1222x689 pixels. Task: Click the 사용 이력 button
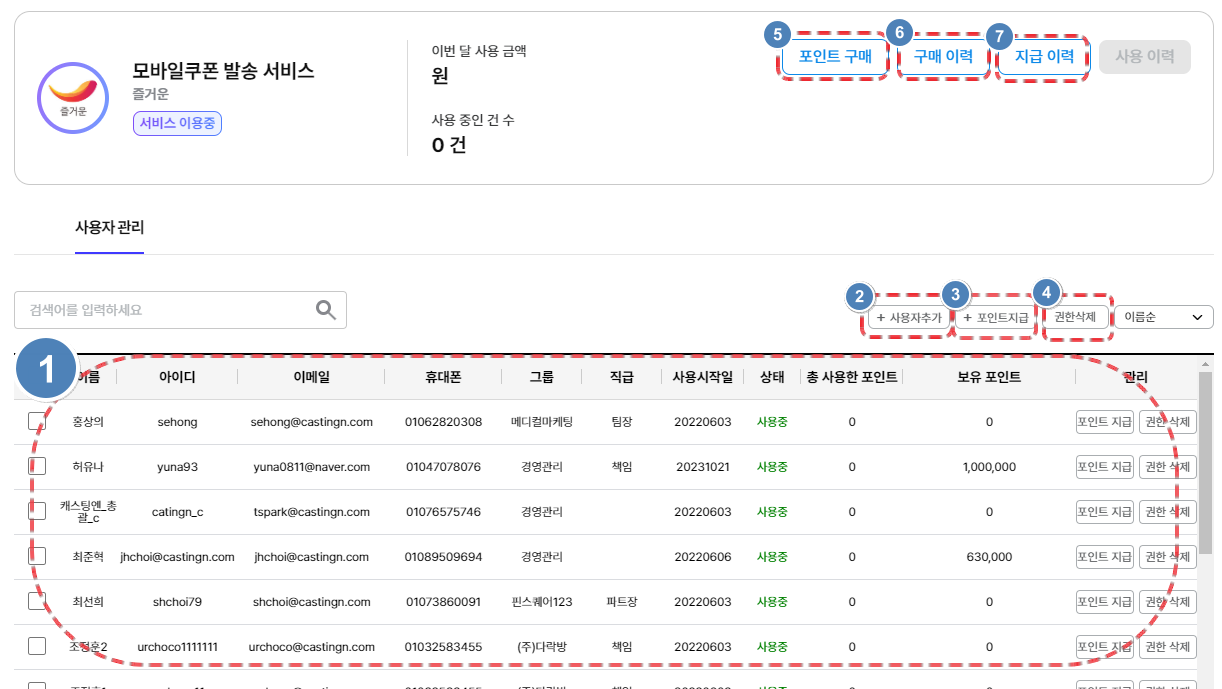click(1145, 57)
